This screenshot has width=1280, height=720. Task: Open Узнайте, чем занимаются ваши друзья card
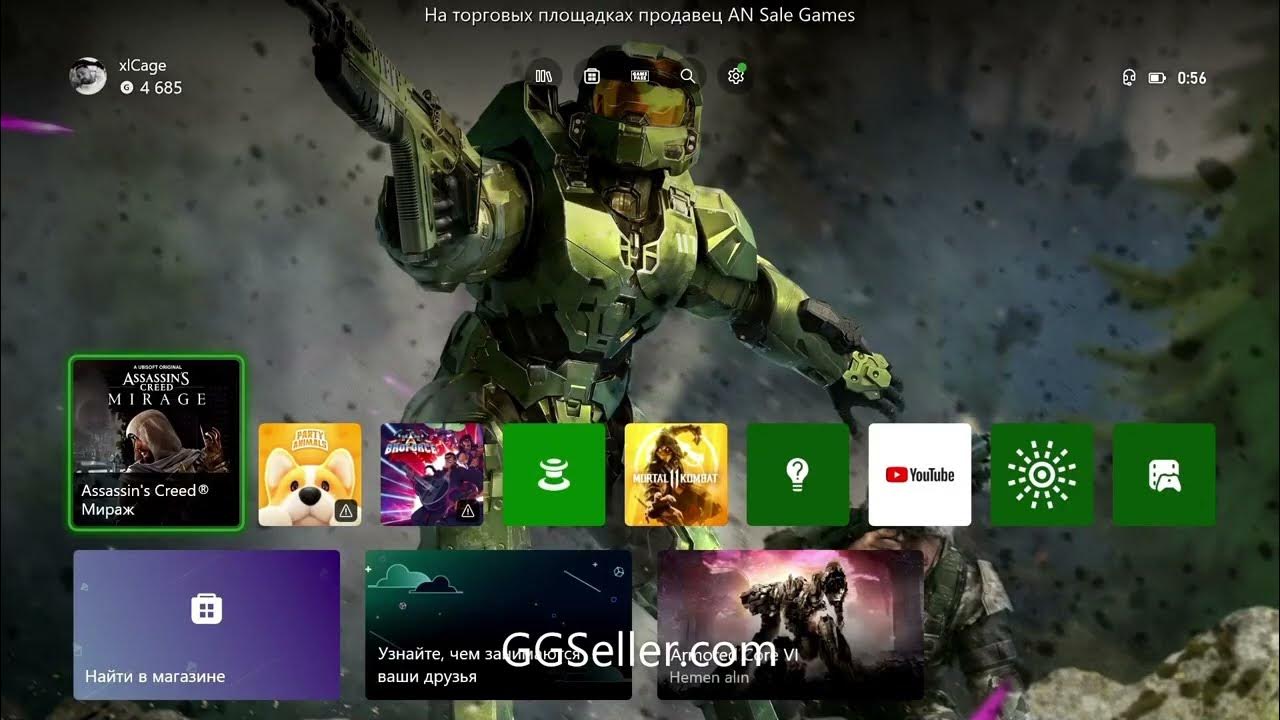[x=499, y=625]
